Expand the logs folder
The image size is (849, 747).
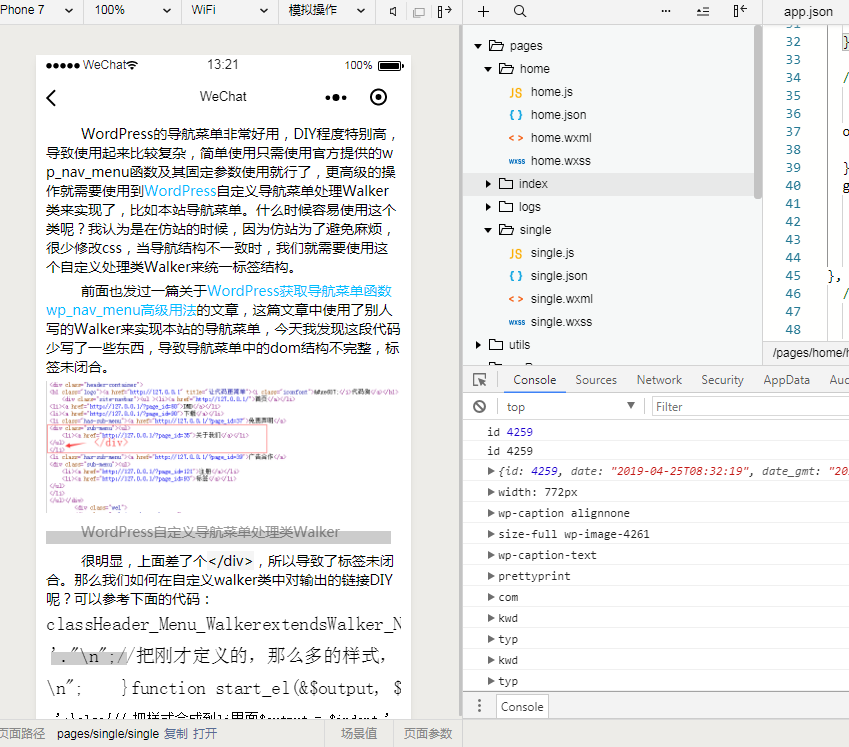pos(488,207)
